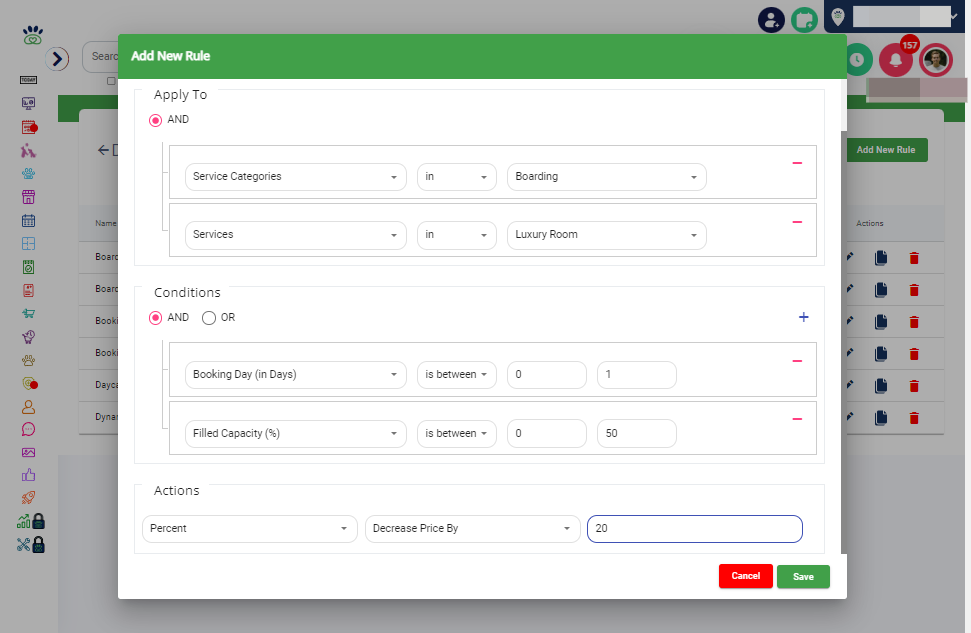Open the Luxury Room value dropdown

pos(607,235)
